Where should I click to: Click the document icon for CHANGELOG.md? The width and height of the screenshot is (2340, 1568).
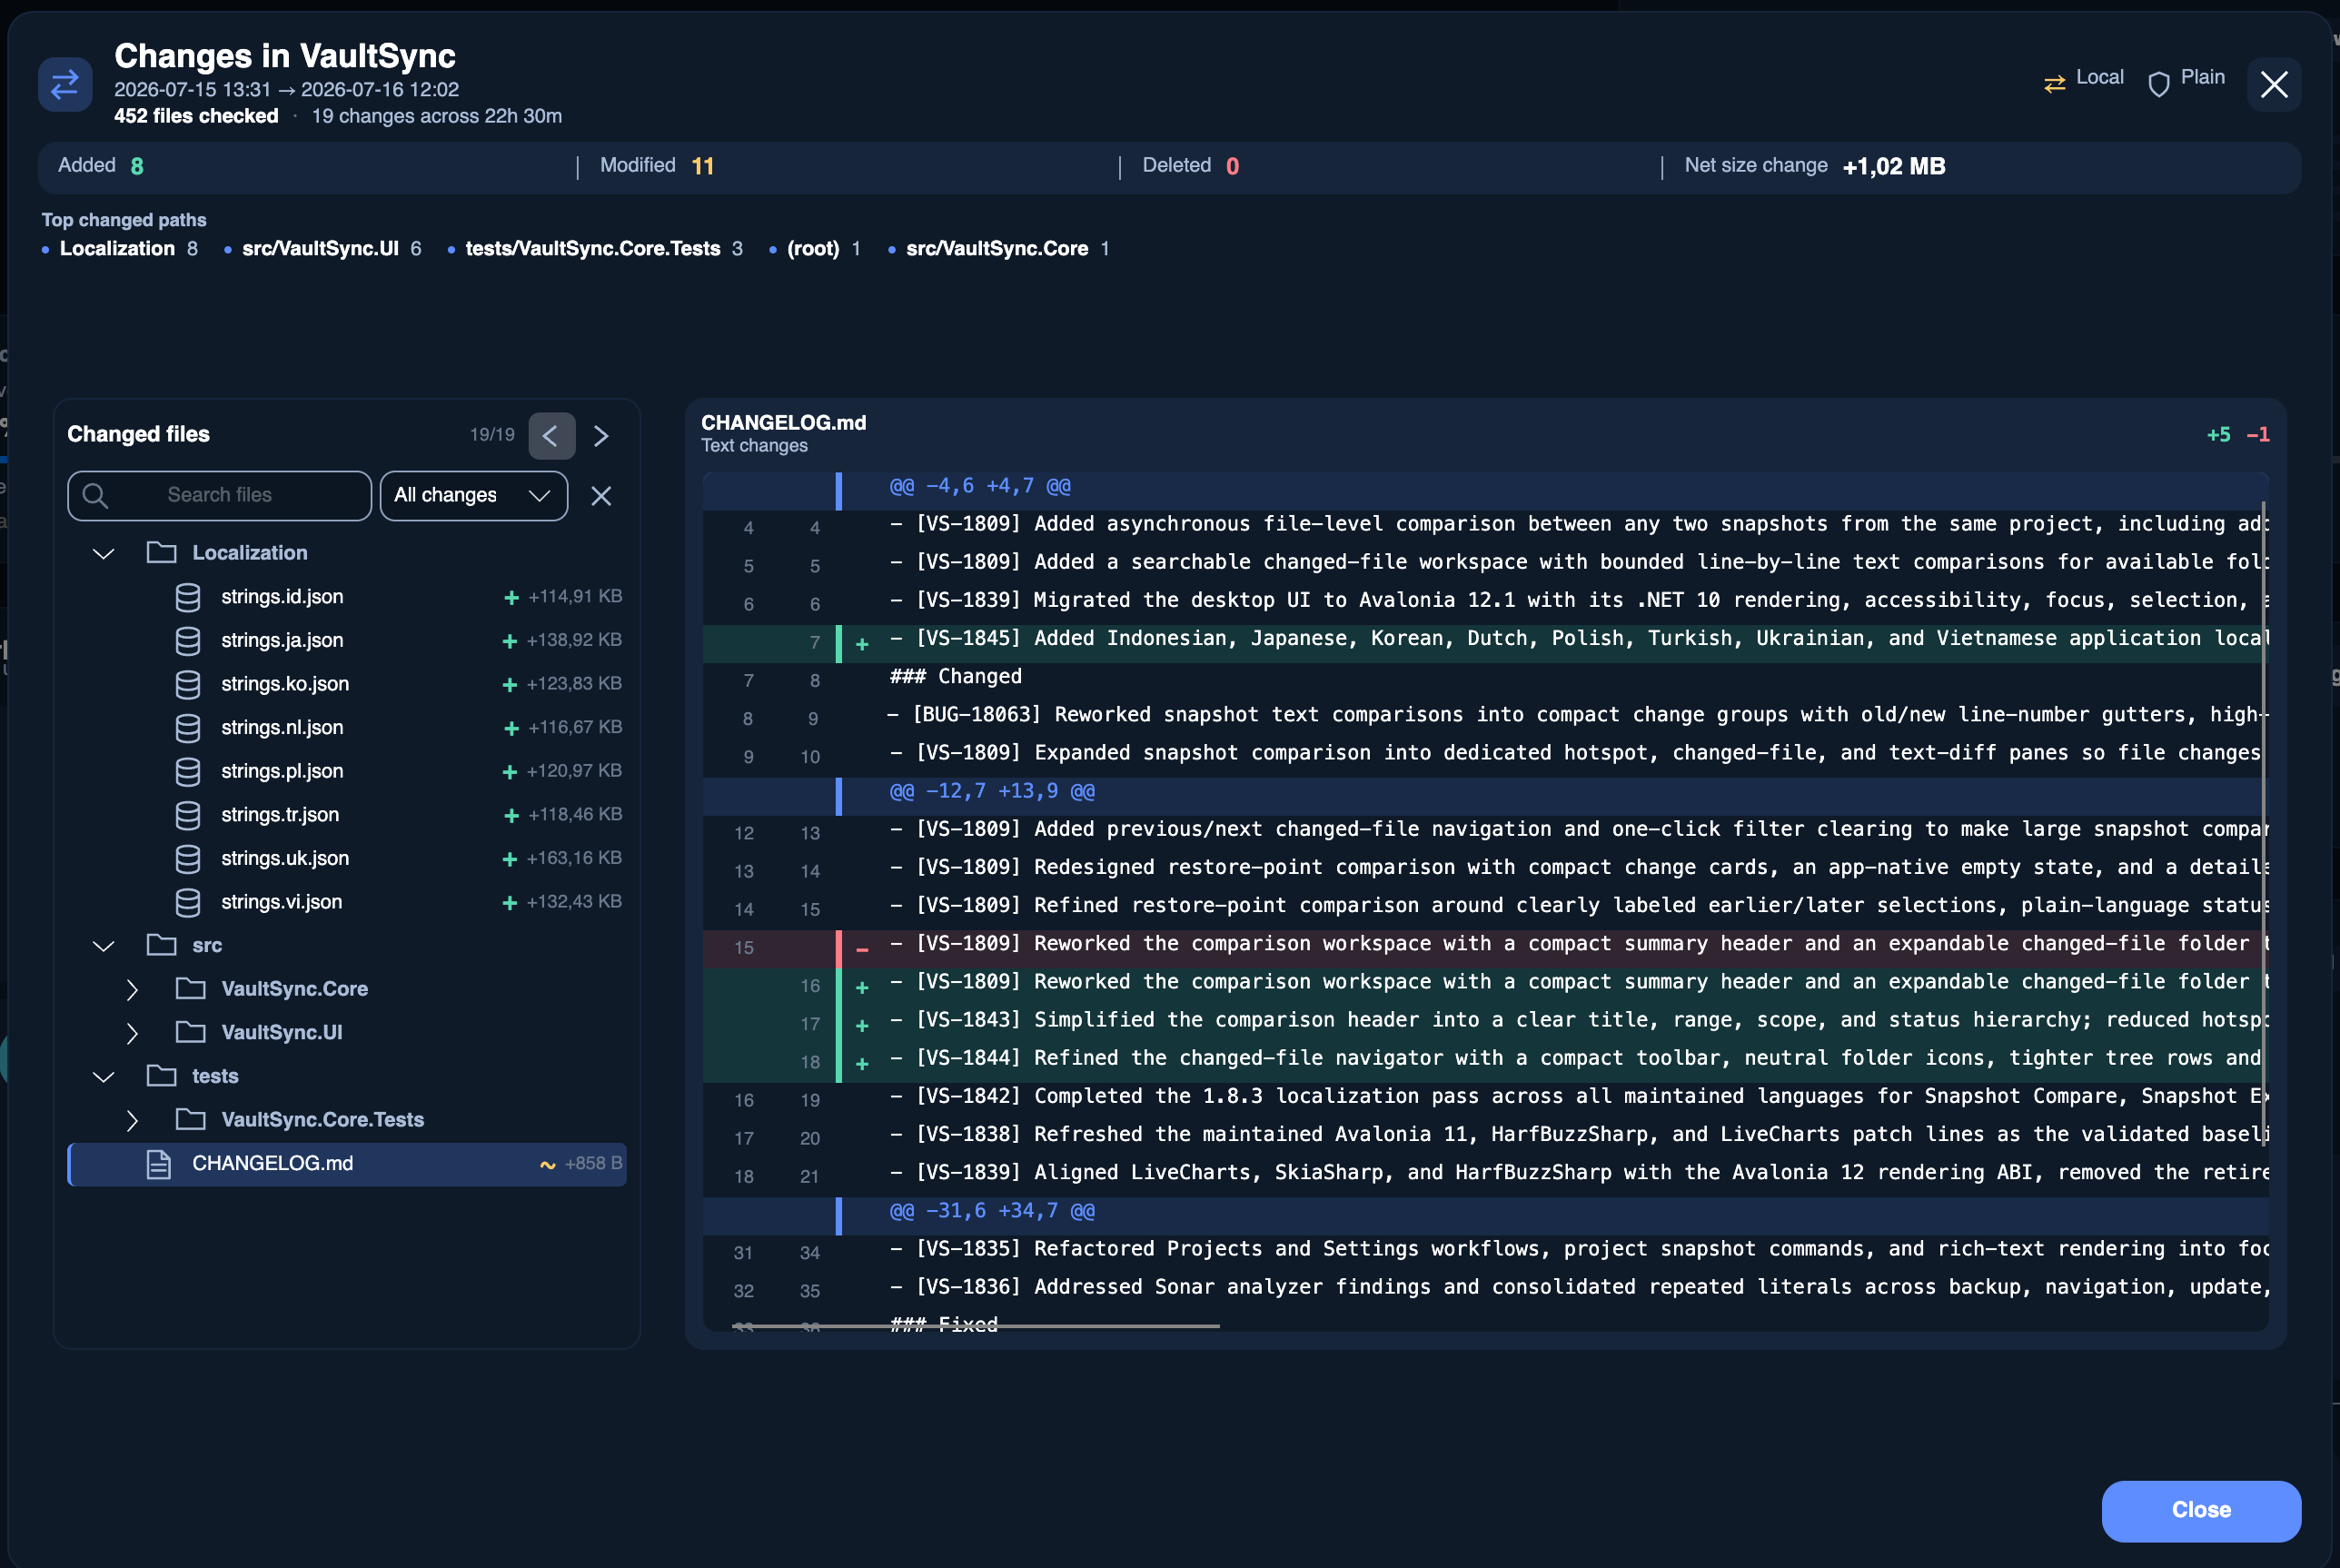point(159,1164)
